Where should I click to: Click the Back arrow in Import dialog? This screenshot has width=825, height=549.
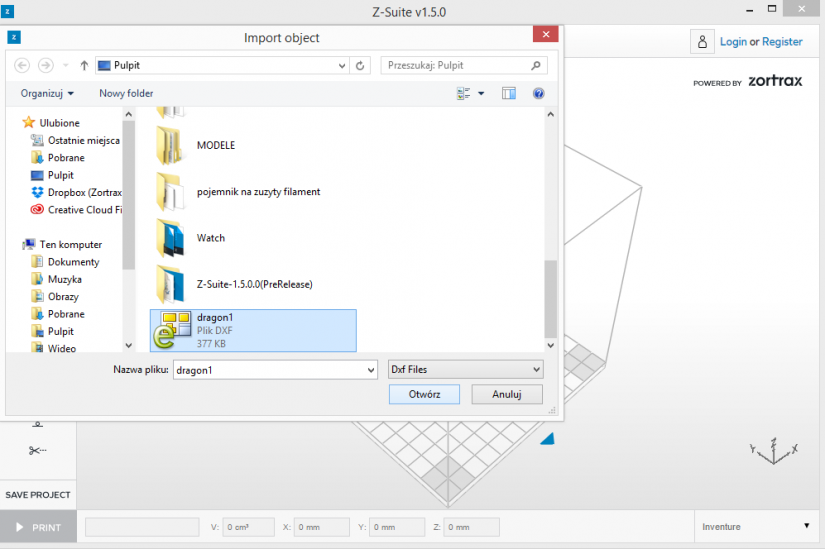click(22, 65)
